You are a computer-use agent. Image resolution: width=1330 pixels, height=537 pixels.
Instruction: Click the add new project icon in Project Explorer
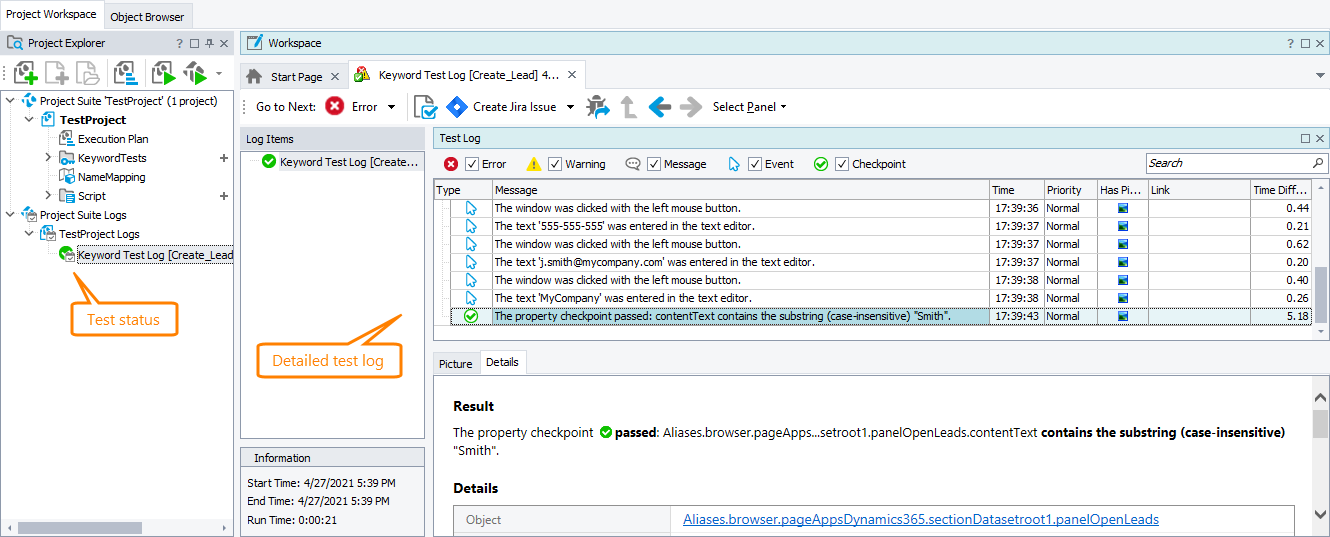point(25,74)
